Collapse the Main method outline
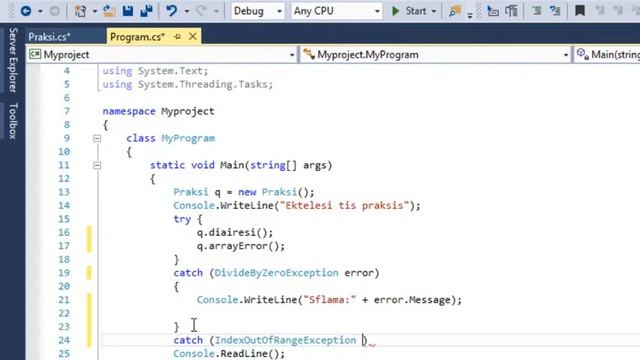This screenshot has height=360, width=640. click(x=97, y=165)
